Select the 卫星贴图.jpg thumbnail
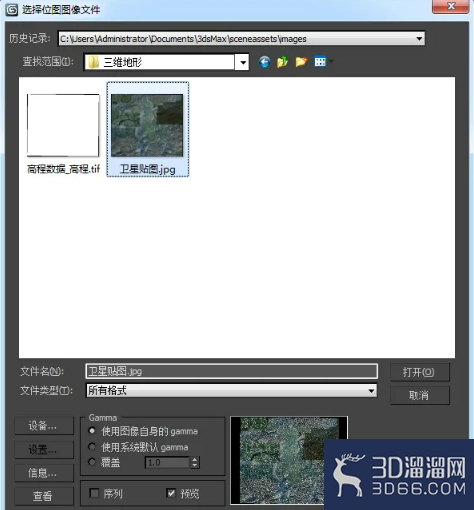This screenshot has height=510, width=474. (x=147, y=125)
